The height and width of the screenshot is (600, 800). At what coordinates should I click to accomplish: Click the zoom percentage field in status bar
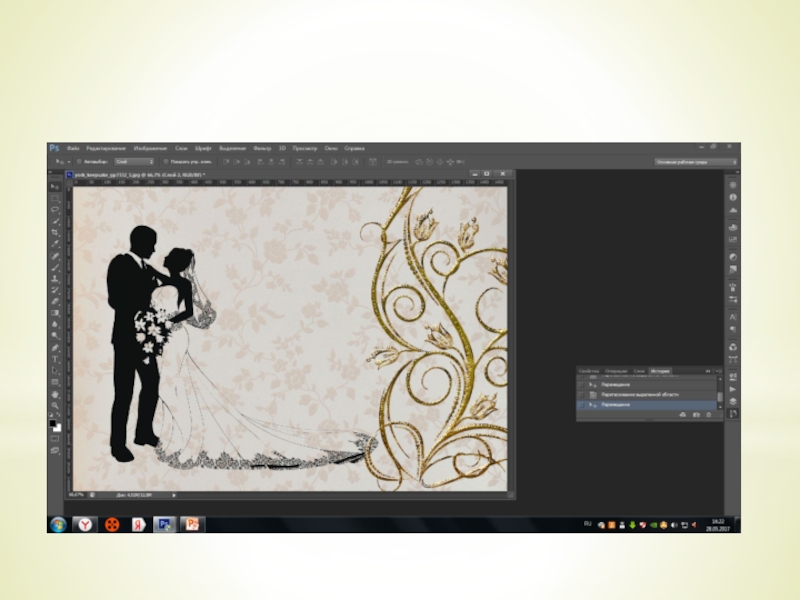coord(76,495)
